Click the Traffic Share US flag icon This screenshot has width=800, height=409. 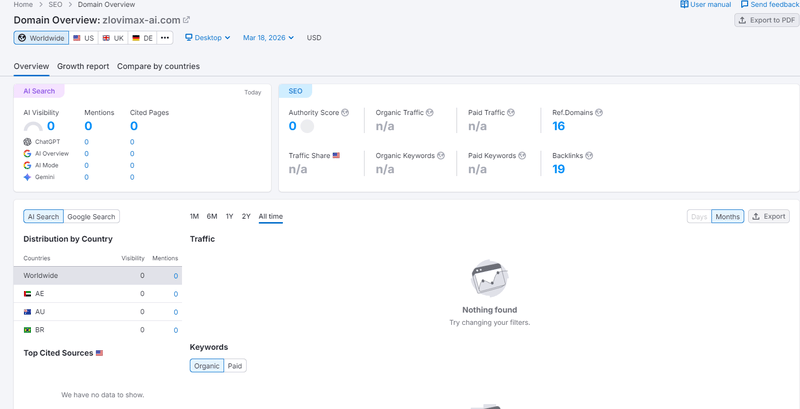336,156
